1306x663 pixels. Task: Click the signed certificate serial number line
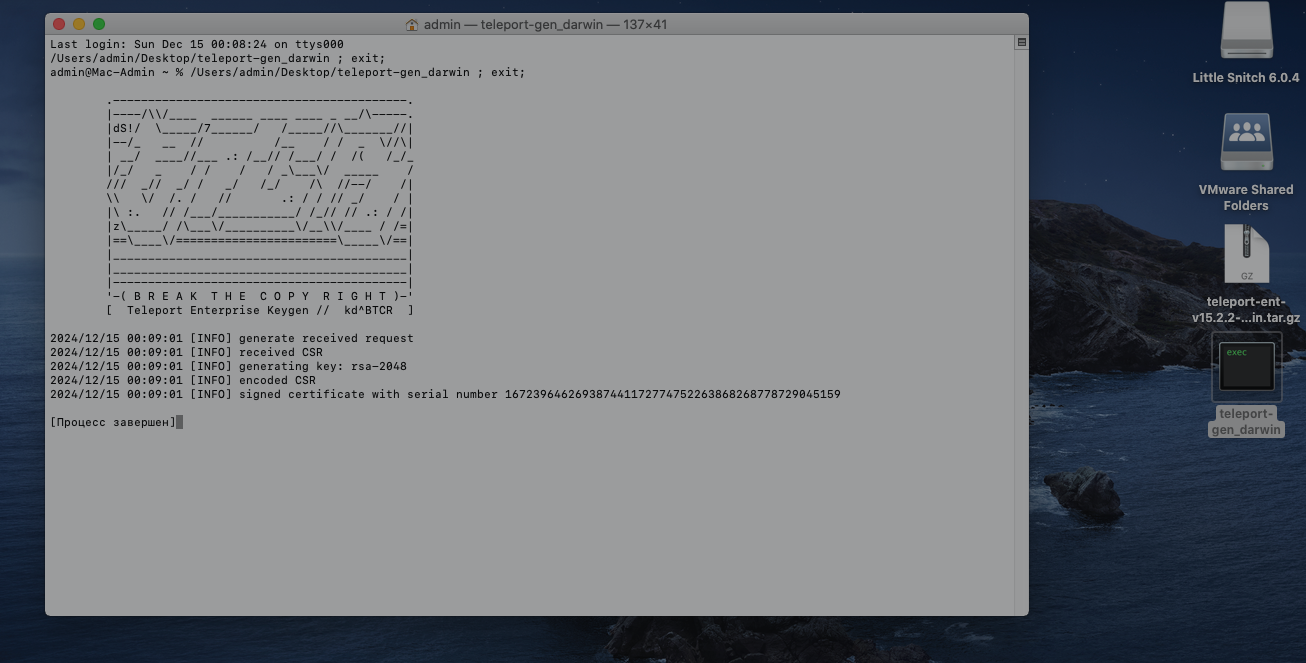tap(445, 394)
